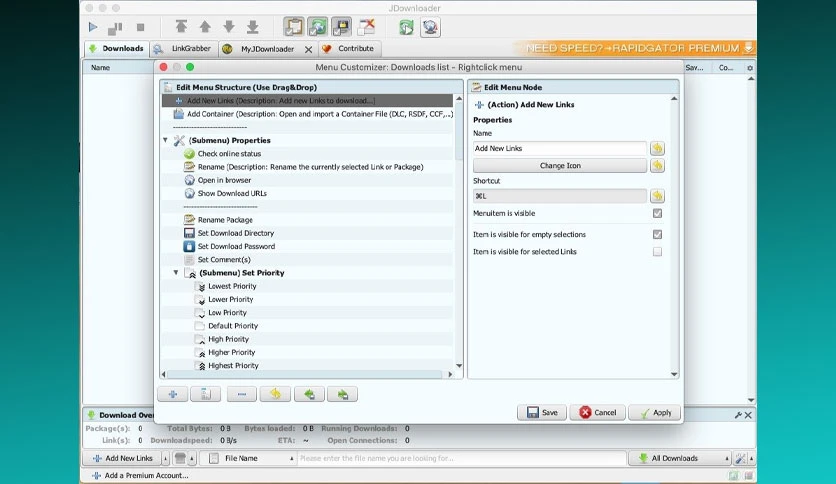836x484 pixels.
Task: Click the reconnect toolbar icon
Action: [x=406, y=27]
